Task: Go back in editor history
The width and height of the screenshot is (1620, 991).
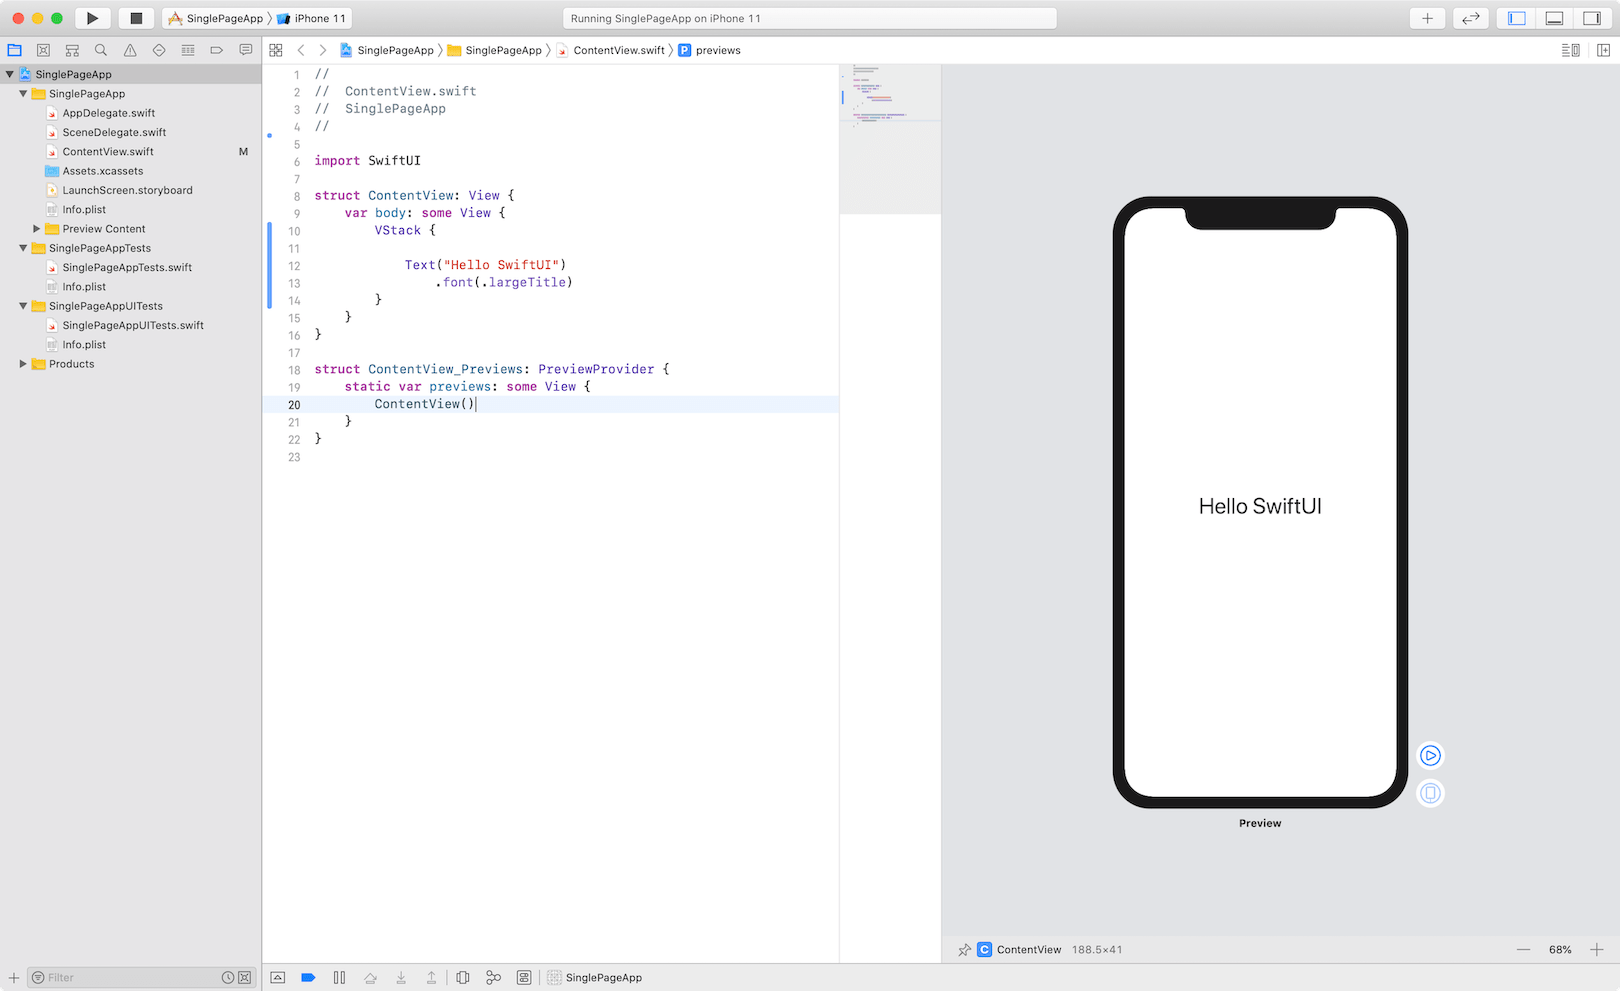Action: tap(301, 50)
